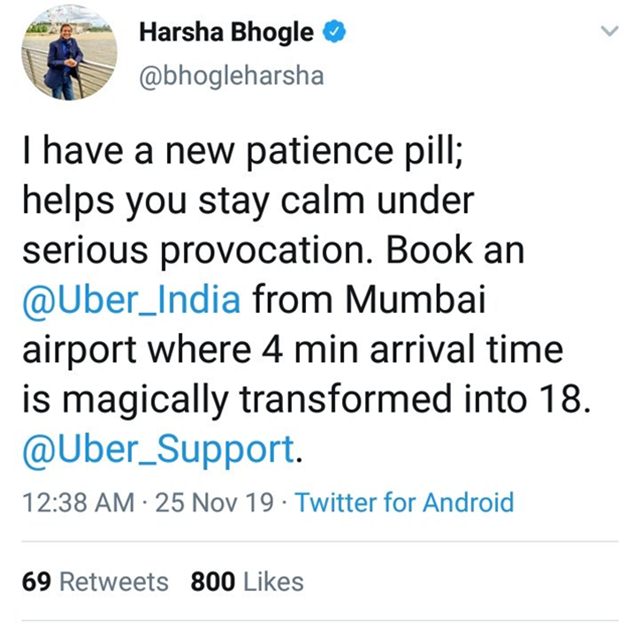Click the number 69 retweet count
This screenshot has width=640, height=644.
(x=37, y=582)
